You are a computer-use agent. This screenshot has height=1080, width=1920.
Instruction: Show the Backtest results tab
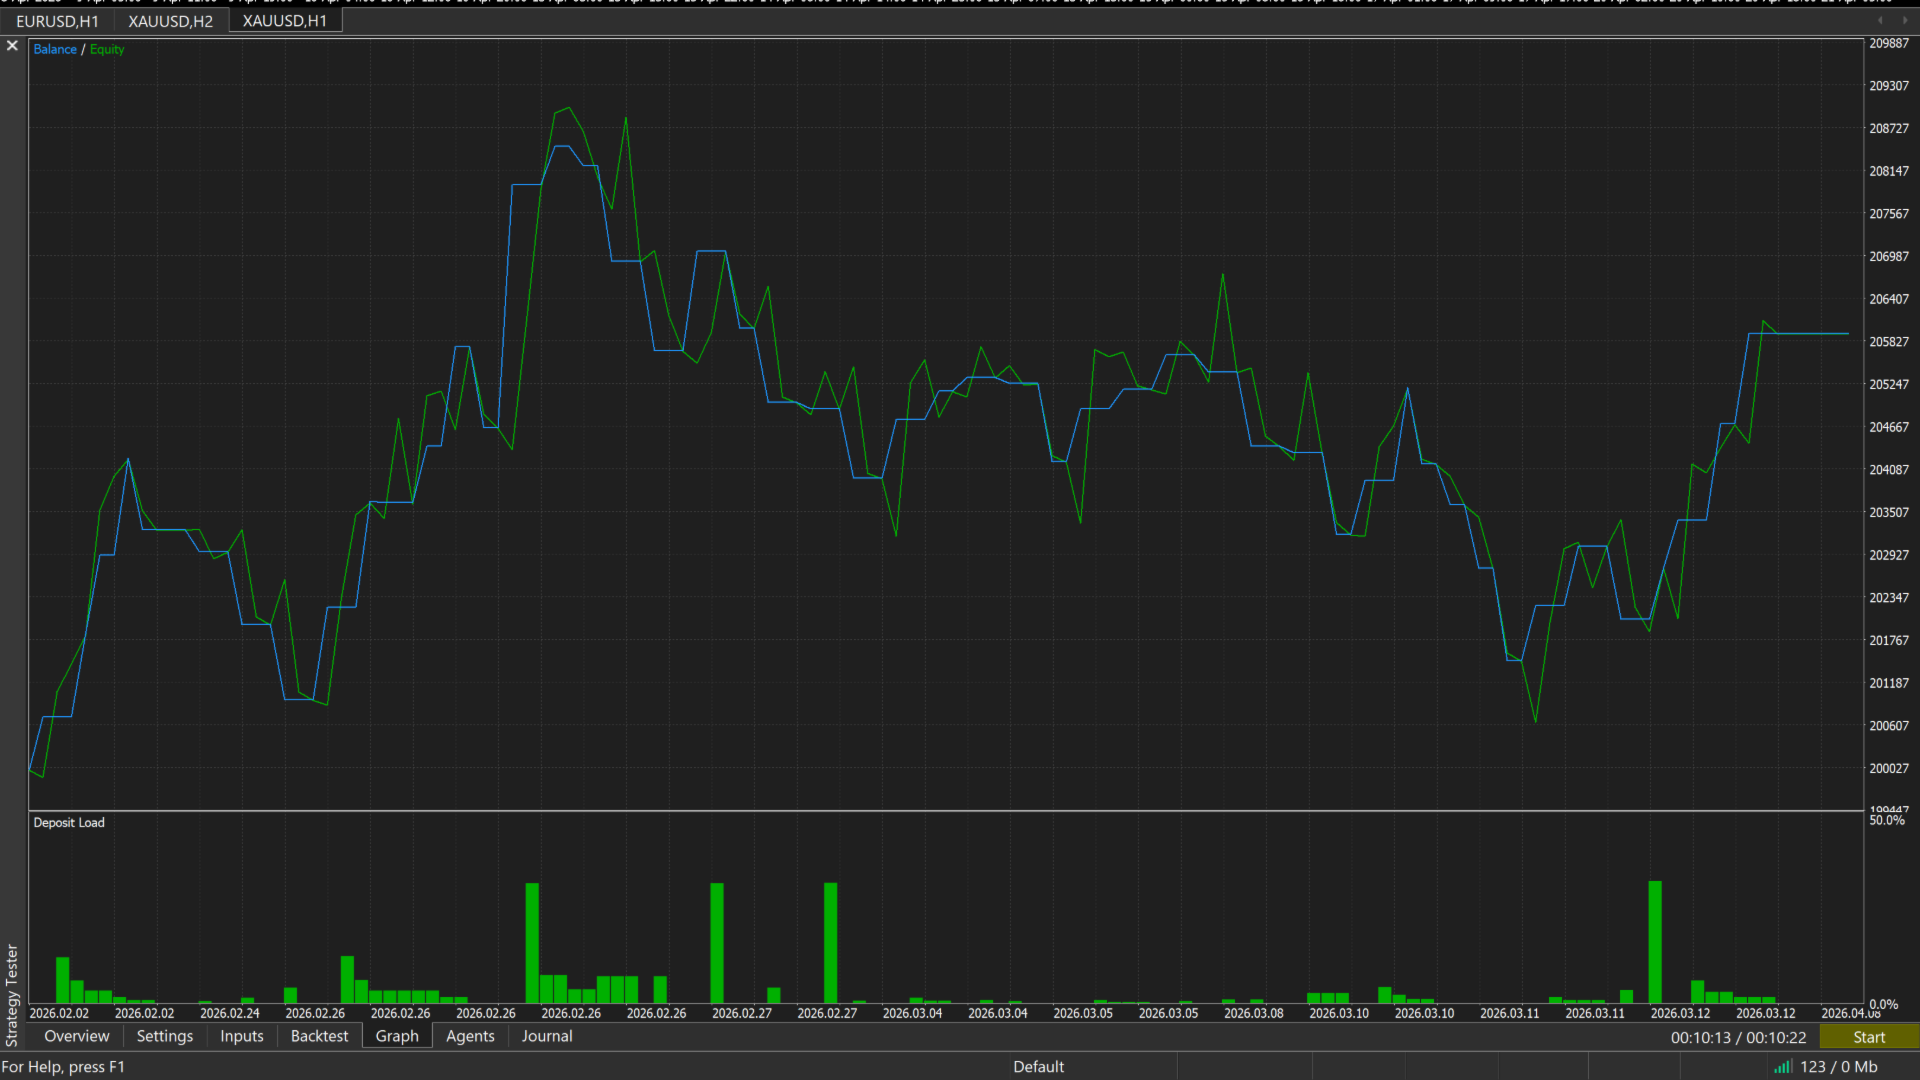(x=319, y=1036)
